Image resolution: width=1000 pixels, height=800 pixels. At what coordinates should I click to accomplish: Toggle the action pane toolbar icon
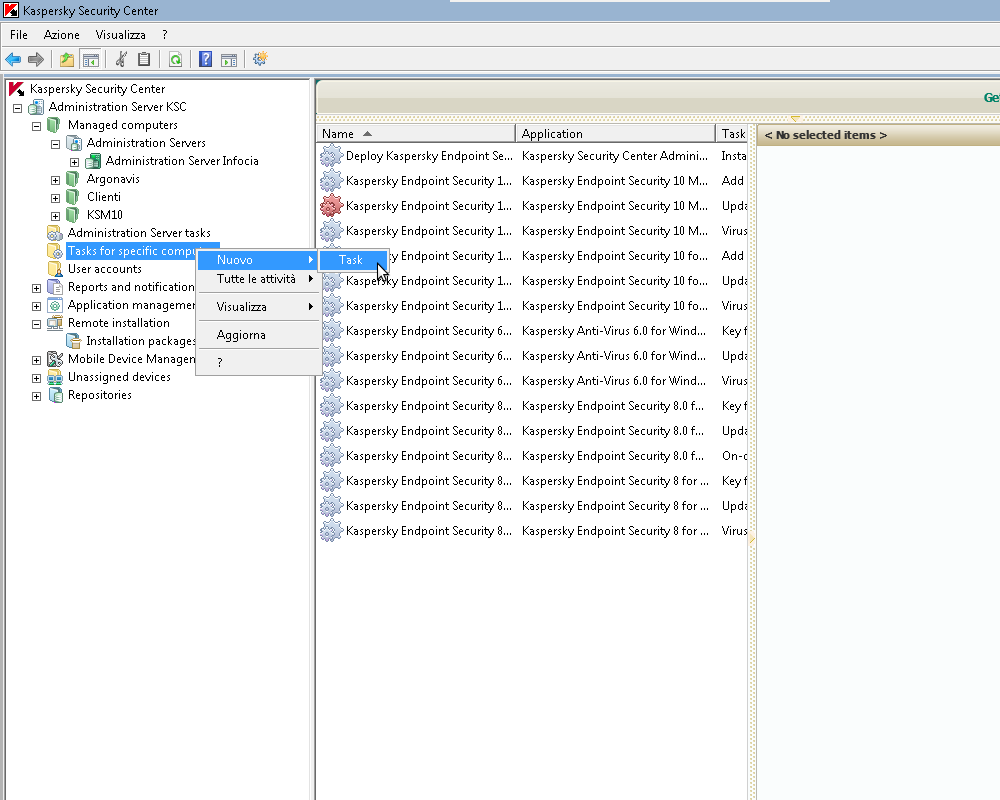pos(229,60)
